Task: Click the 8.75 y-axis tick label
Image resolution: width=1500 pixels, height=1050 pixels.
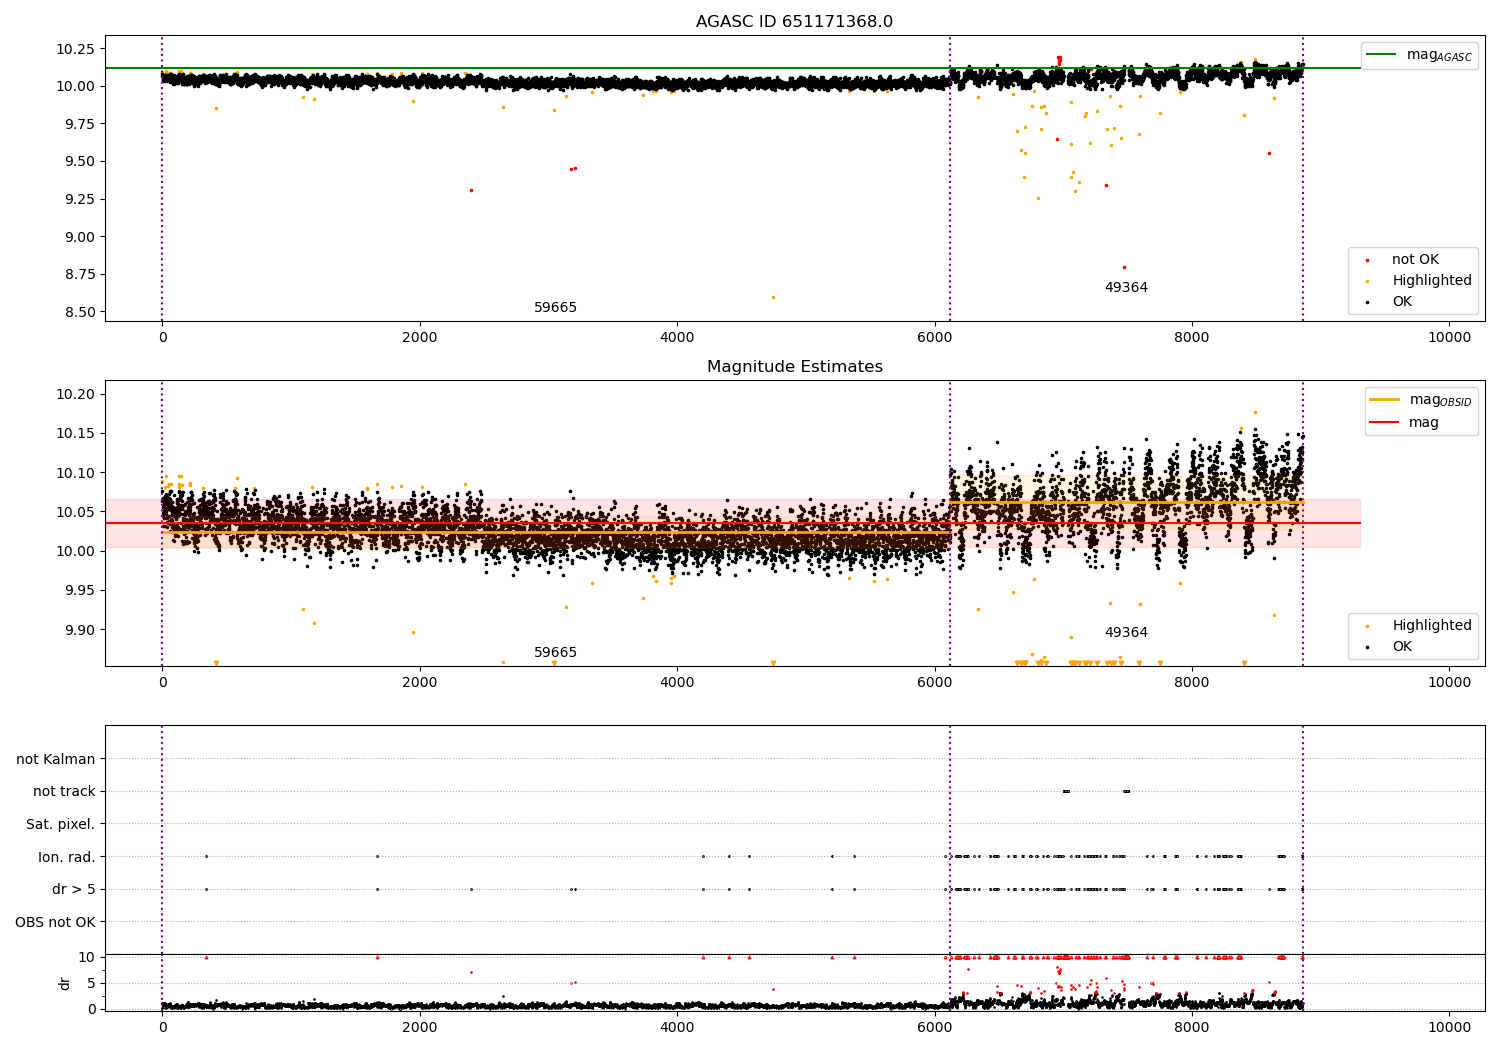Action: pos(79,275)
